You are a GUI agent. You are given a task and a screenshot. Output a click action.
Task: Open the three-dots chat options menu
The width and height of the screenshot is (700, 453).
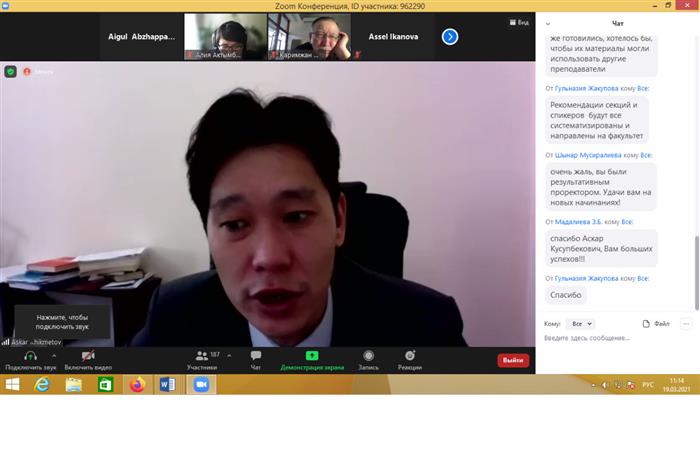(686, 324)
